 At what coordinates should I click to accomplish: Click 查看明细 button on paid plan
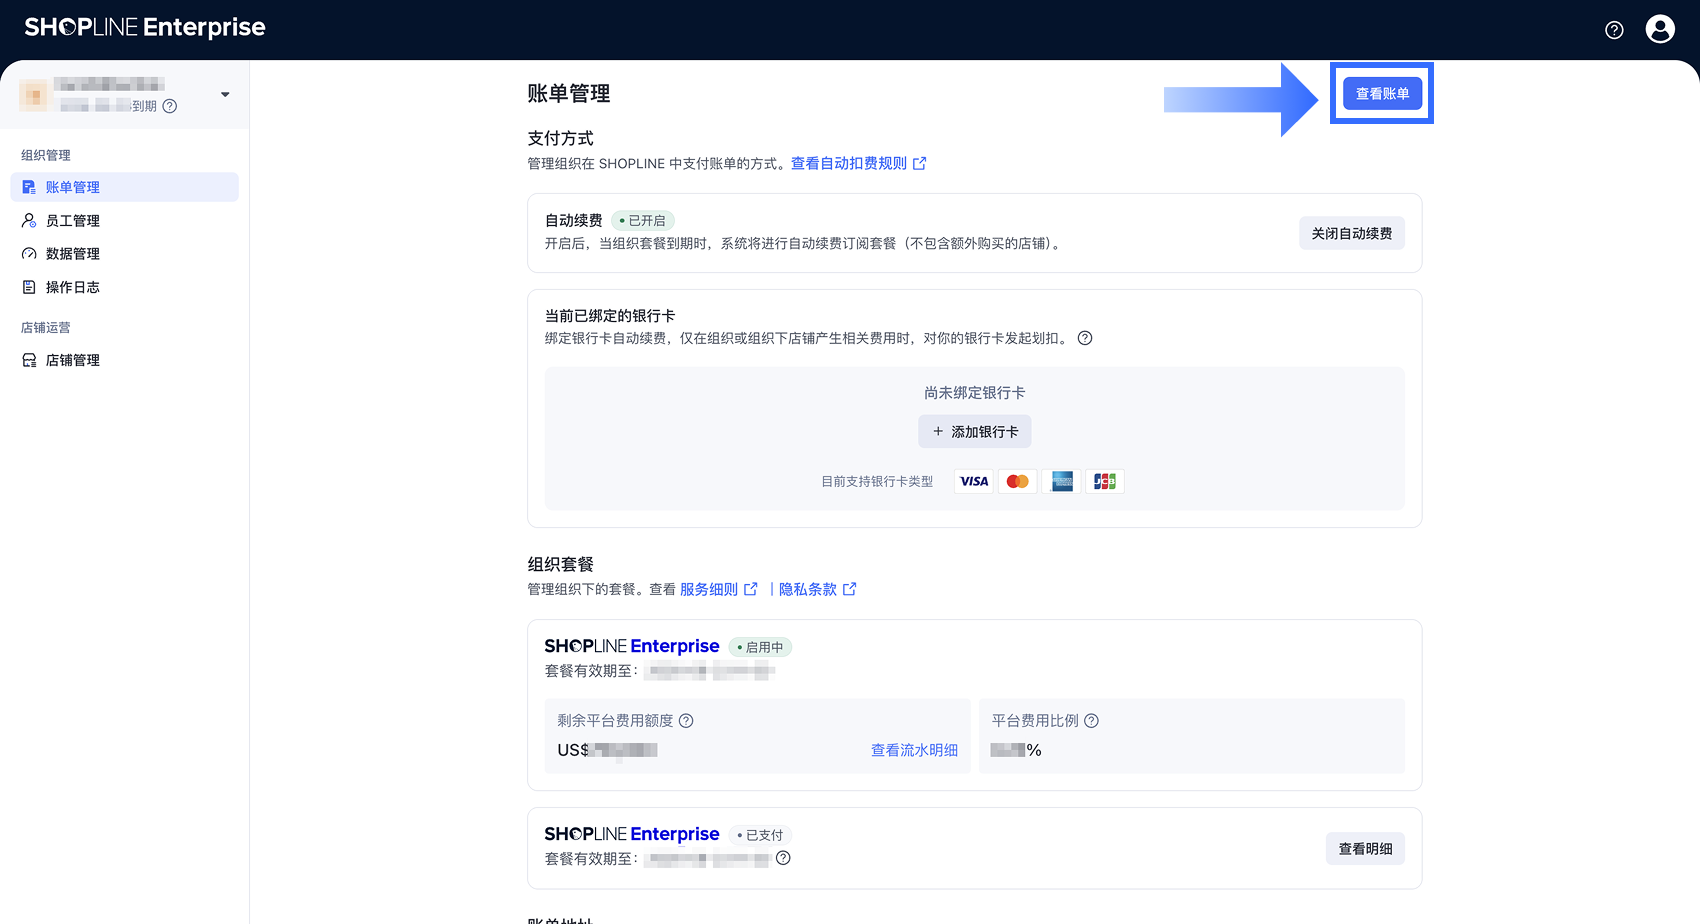(1365, 849)
